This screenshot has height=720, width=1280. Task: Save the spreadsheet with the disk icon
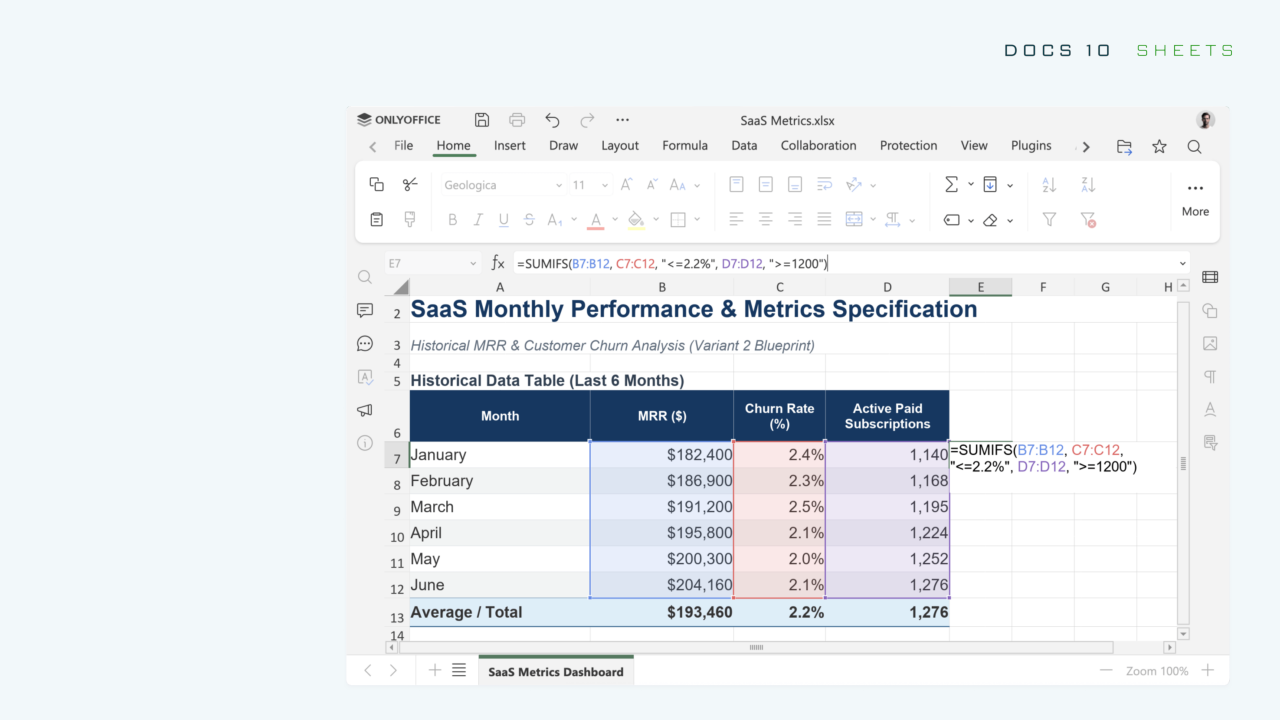coord(482,120)
